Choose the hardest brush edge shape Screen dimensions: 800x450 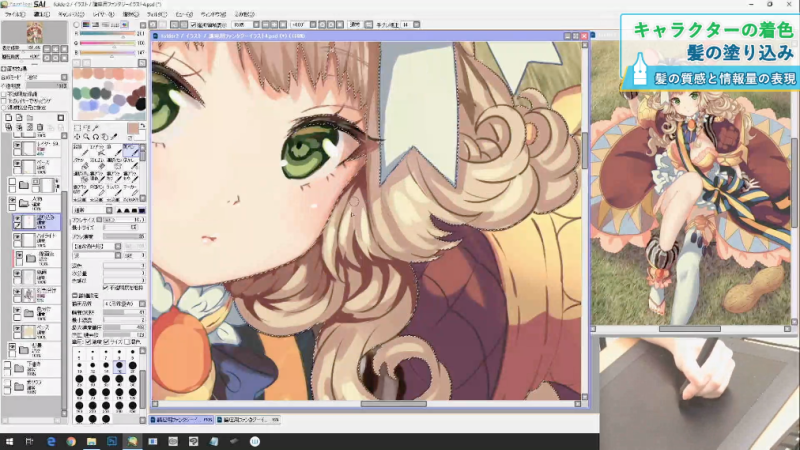click(x=142, y=210)
